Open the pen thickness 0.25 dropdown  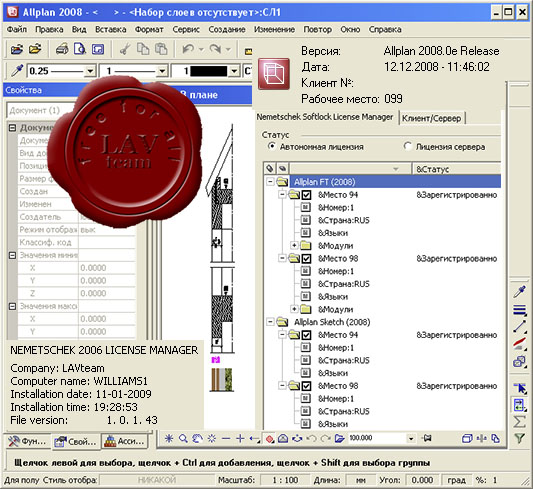pos(90,71)
